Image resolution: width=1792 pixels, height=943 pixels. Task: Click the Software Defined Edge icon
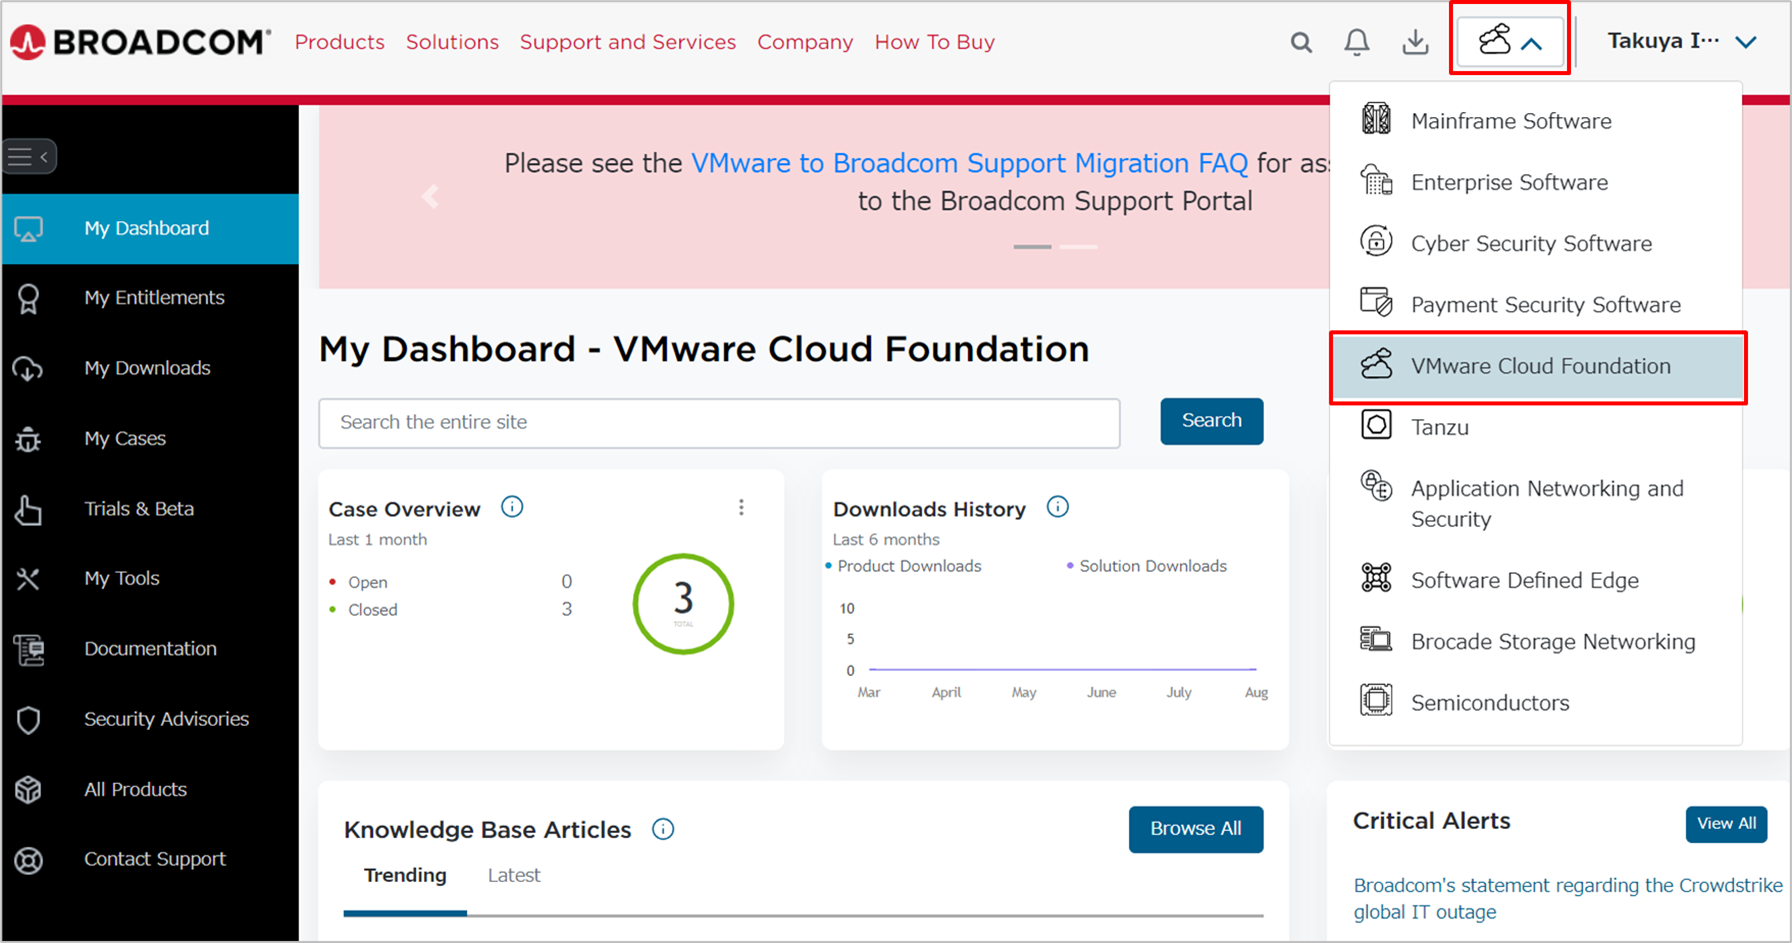pos(1376,578)
